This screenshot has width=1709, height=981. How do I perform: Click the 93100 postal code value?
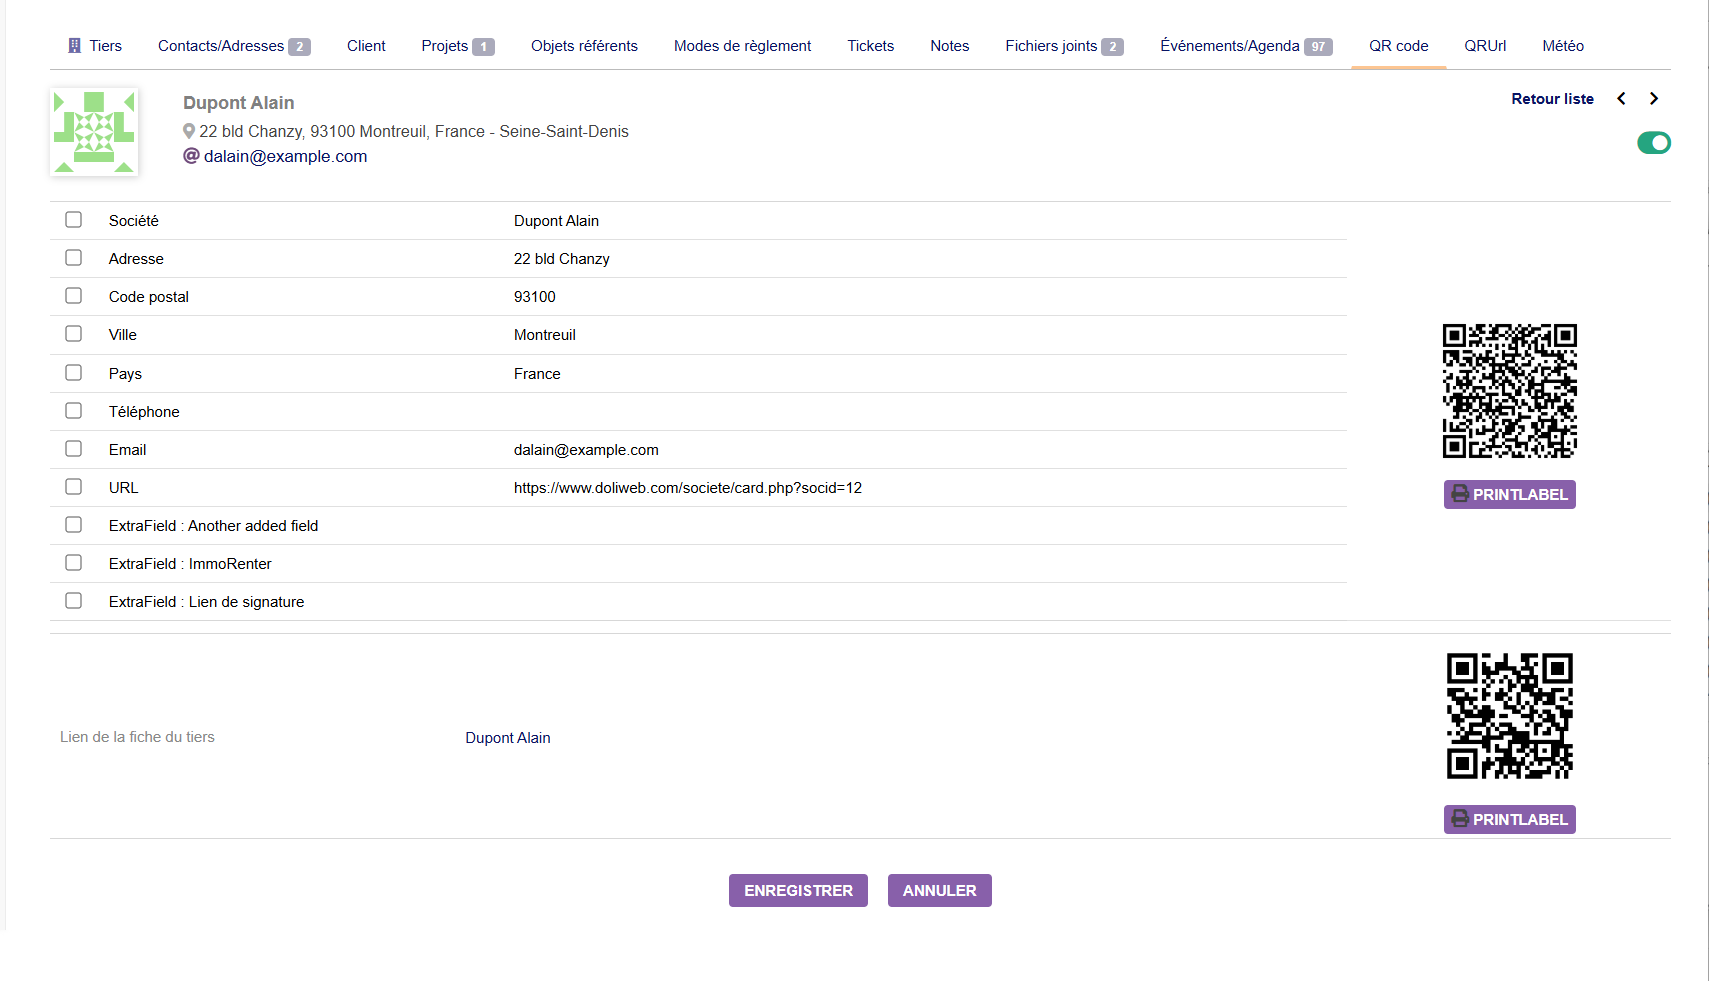535,297
